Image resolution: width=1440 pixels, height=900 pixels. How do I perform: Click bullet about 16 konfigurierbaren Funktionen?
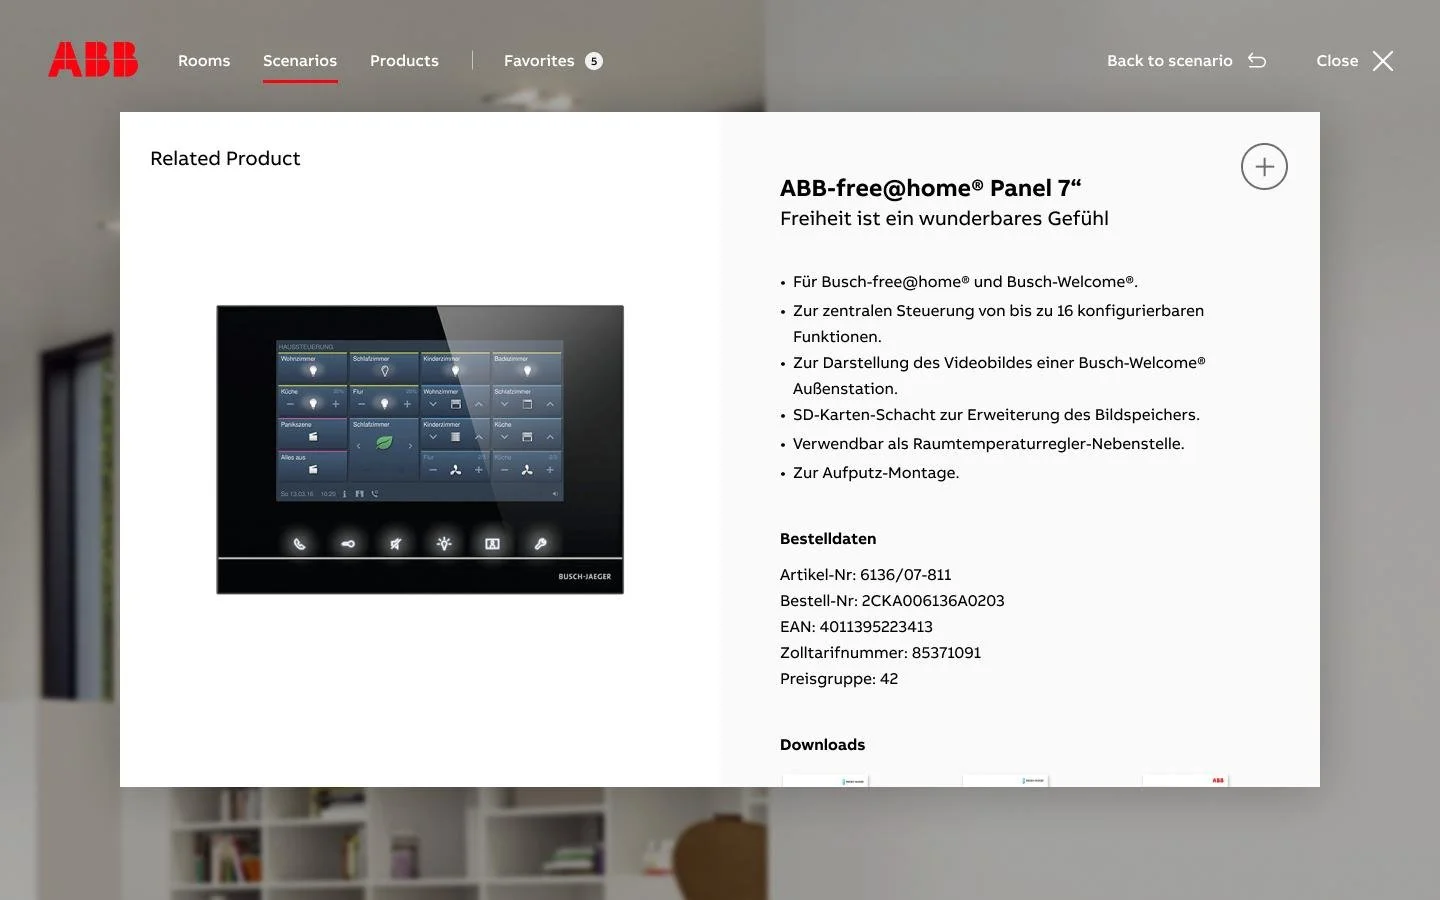tap(998, 324)
